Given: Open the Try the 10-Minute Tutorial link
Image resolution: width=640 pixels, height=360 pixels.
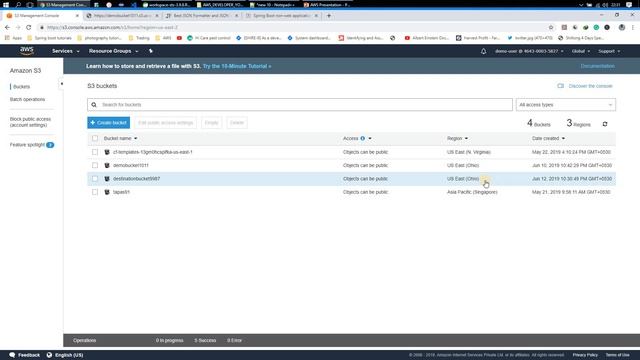Looking at the screenshot, I should click(237, 66).
